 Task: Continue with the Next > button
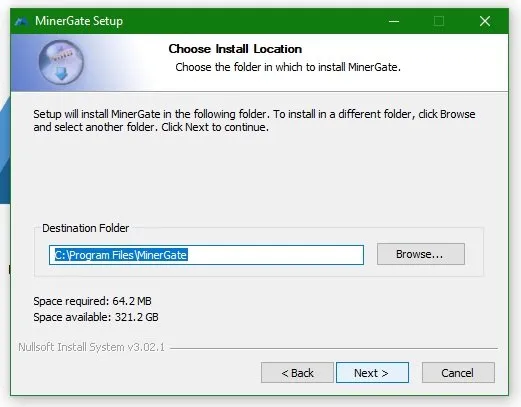372,373
